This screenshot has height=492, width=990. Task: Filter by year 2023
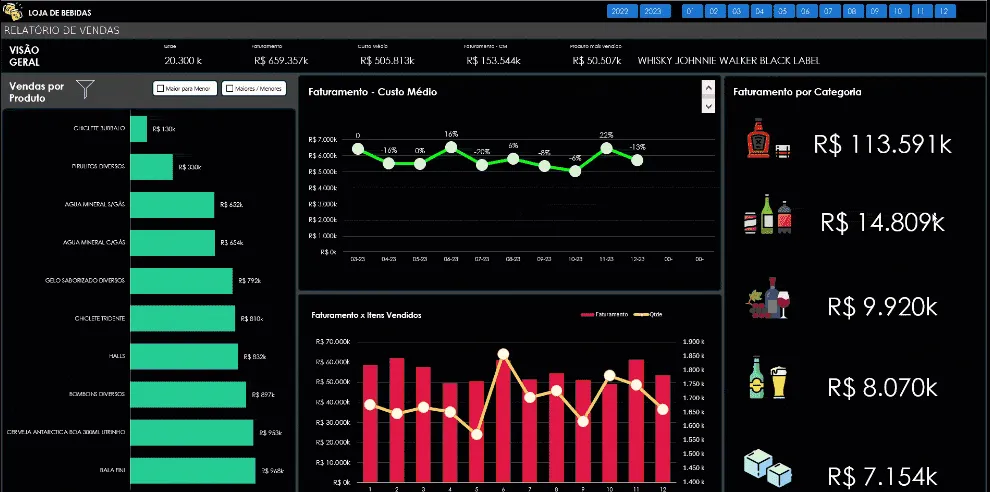pyautogui.click(x=655, y=11)
